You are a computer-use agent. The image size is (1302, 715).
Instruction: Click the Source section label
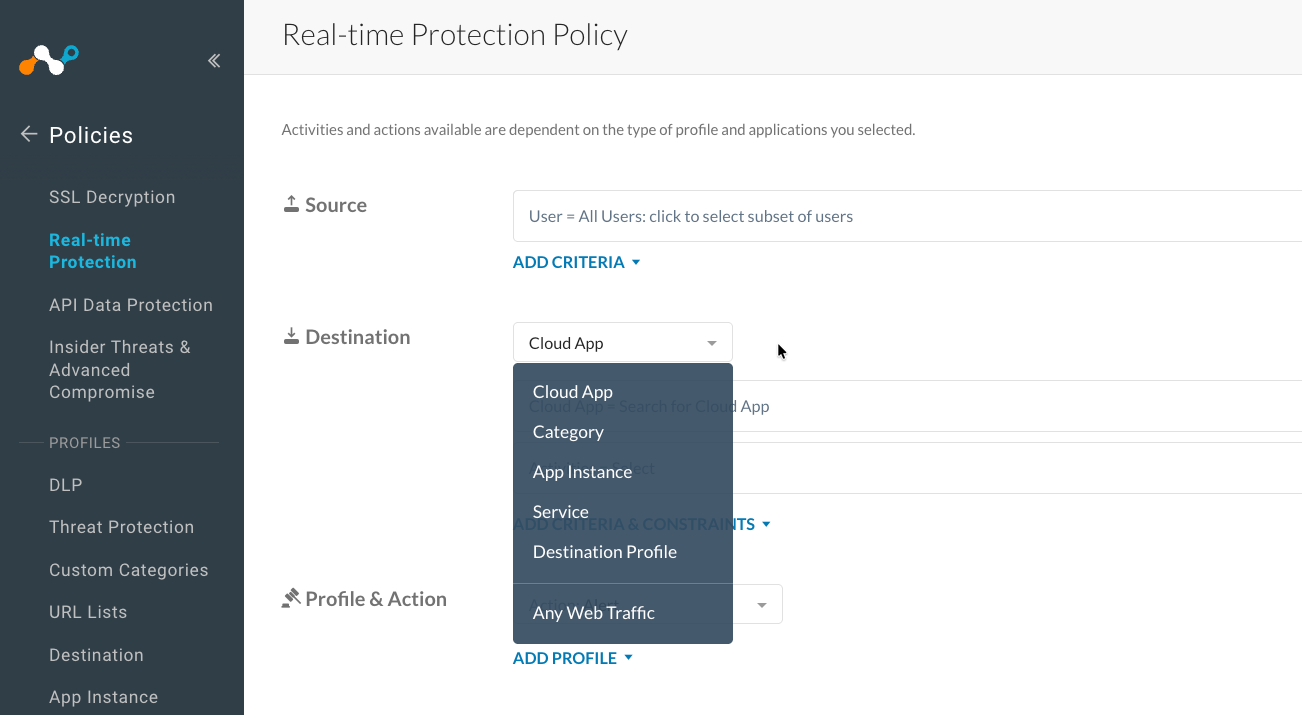(336, 205)
